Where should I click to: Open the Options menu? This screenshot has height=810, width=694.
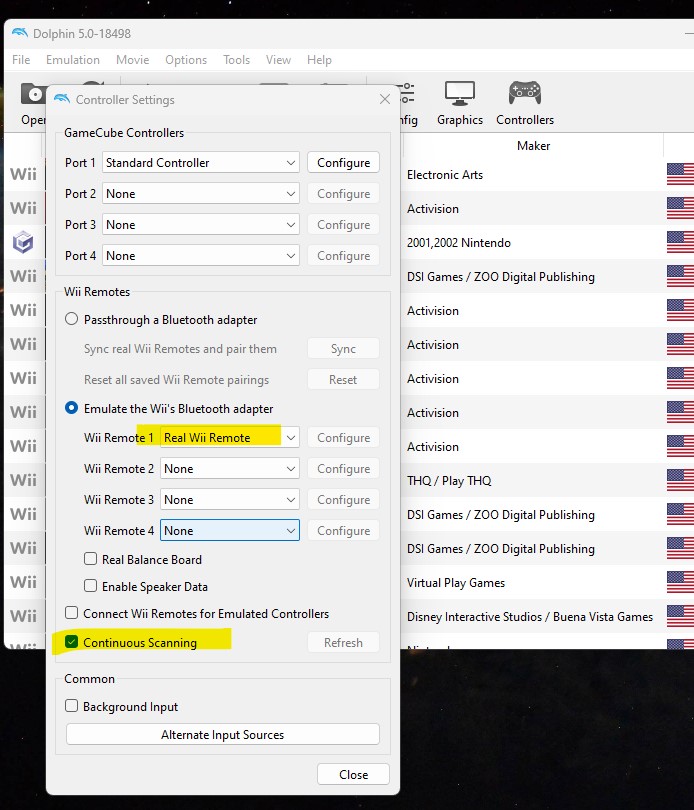click(186, 60)
